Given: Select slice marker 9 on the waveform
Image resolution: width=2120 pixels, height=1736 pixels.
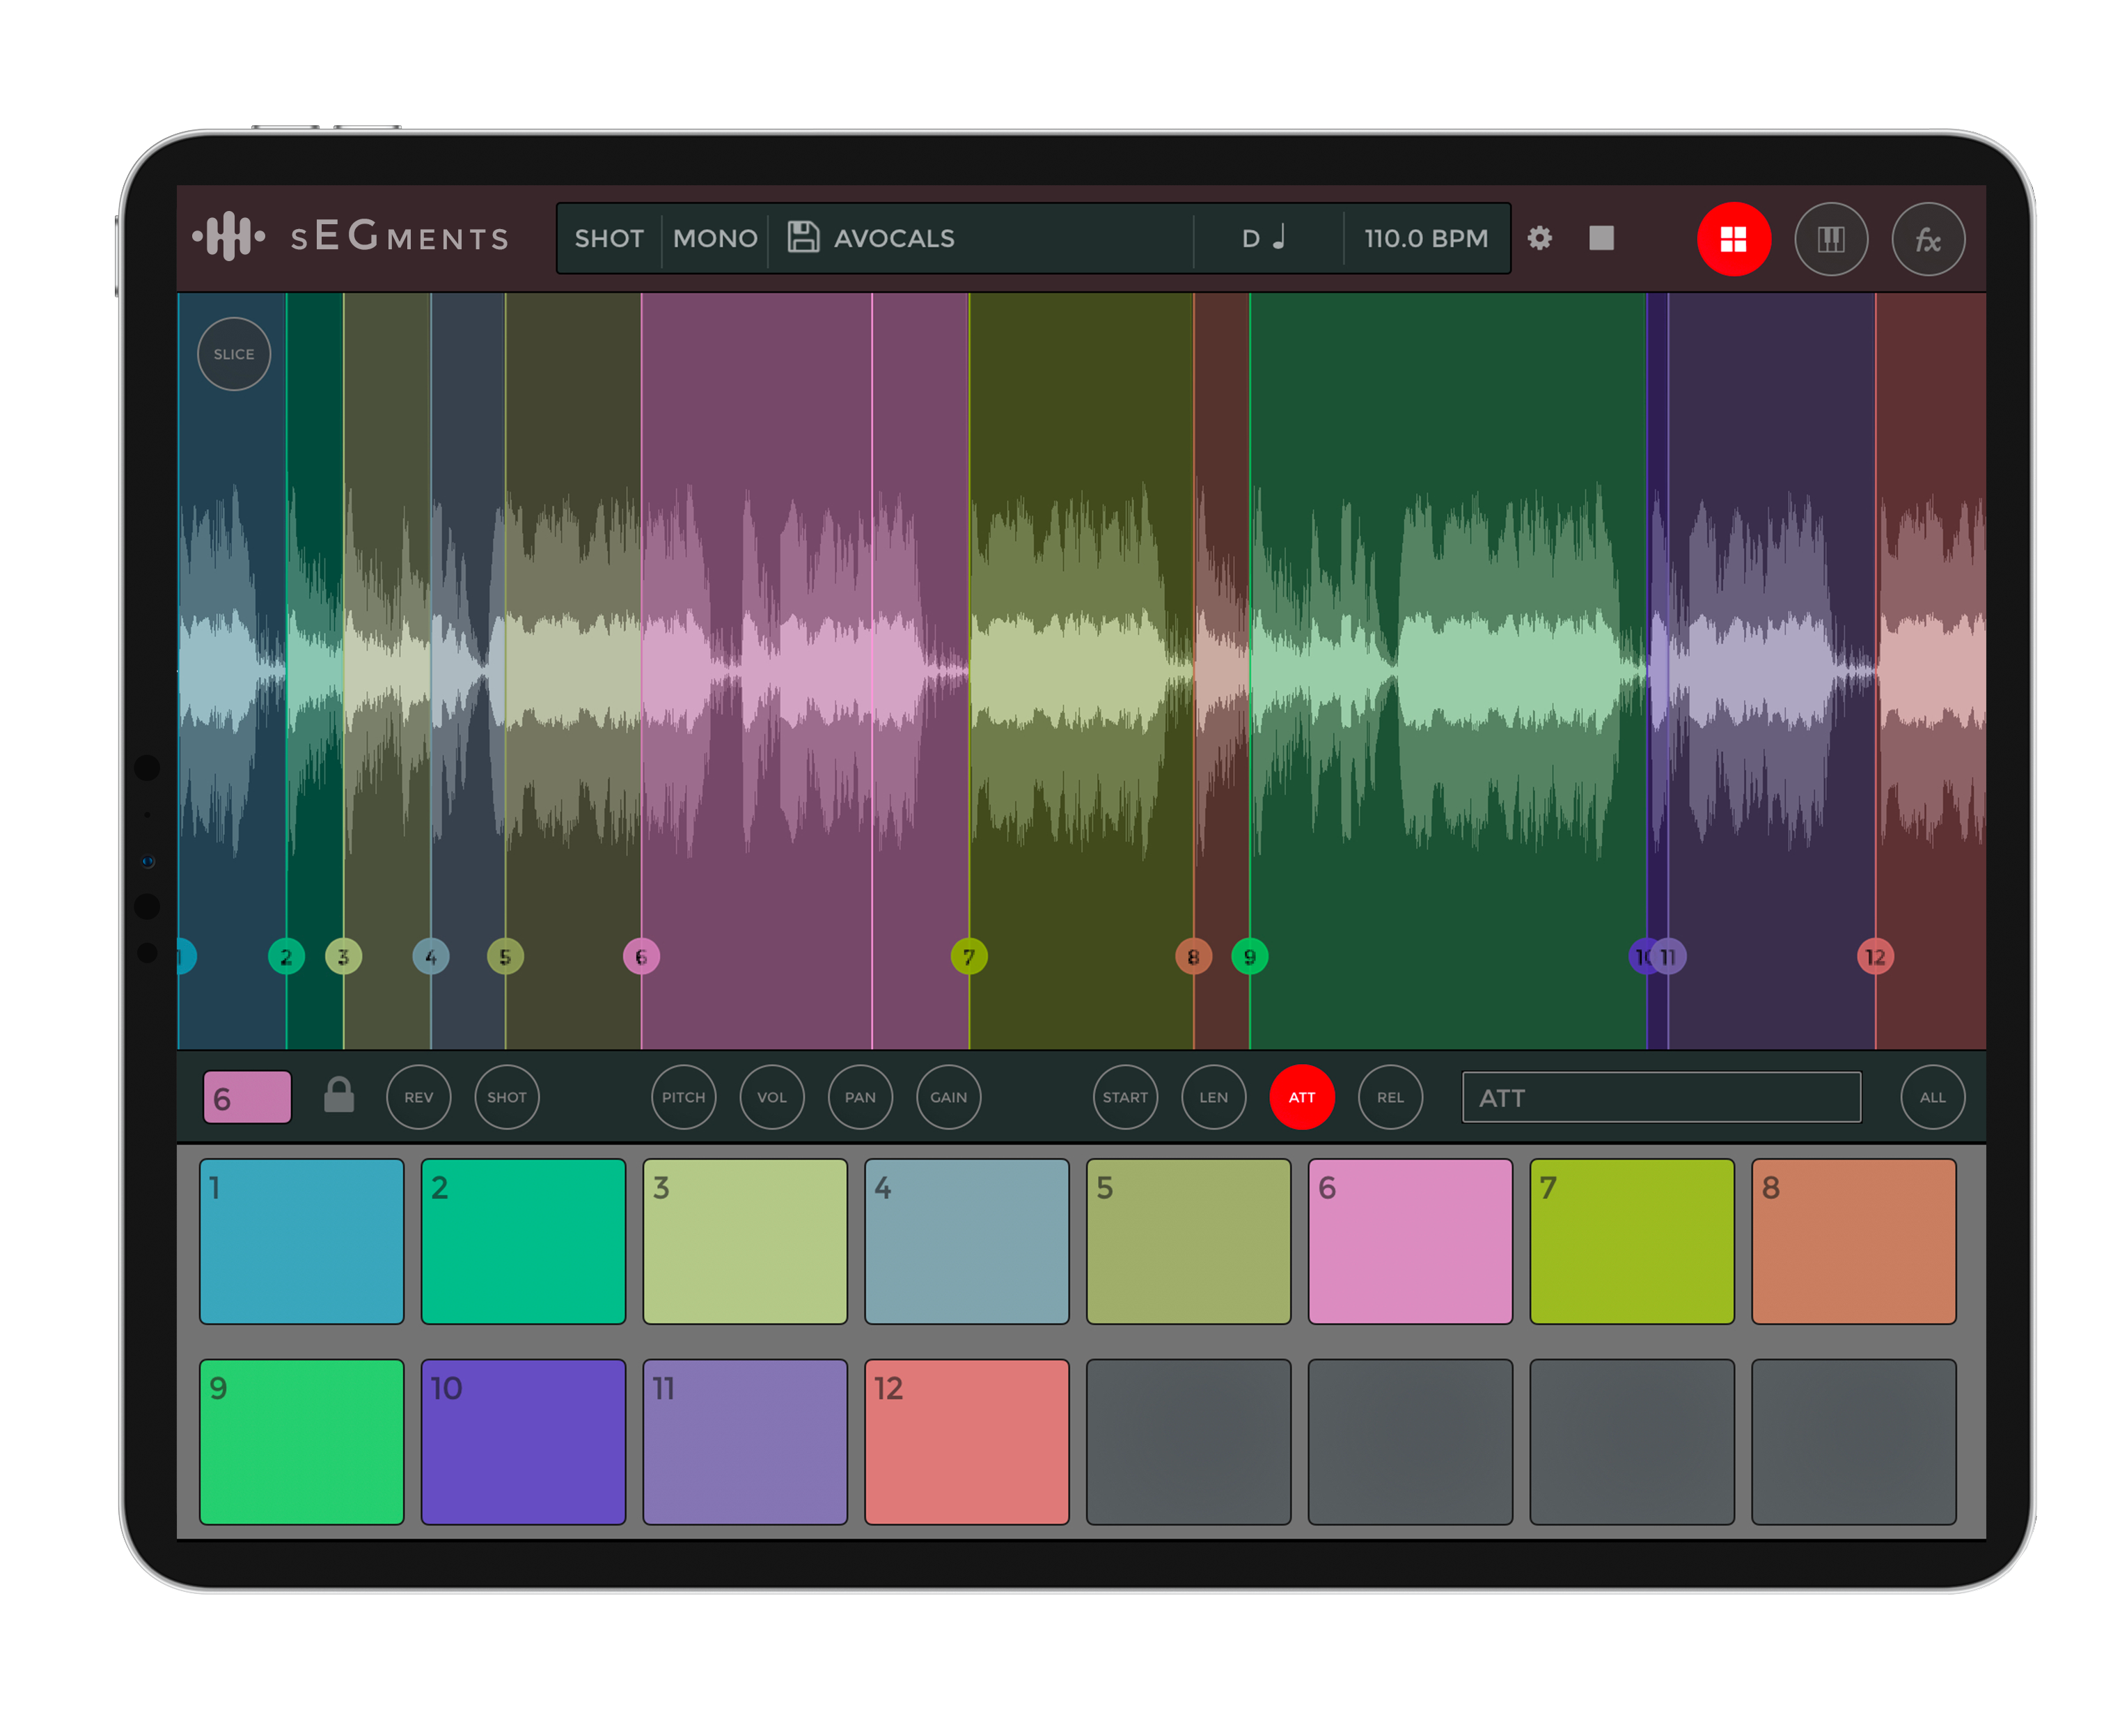Looking at the screenshot, I should [x=1249, y=957].
